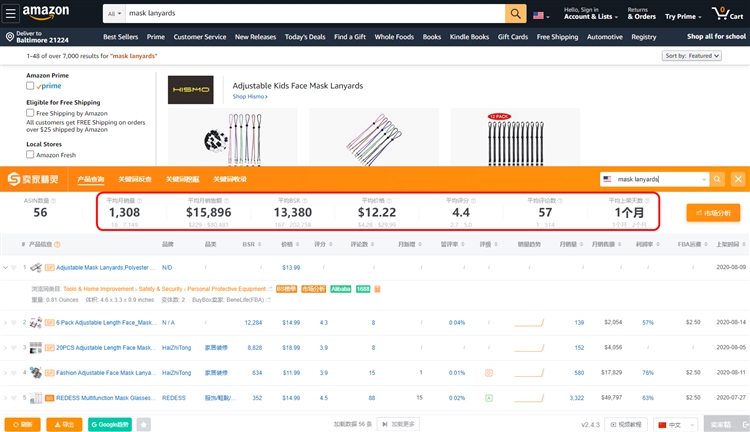Screen dimensions: 750x432
Task: Click the star favorites button at bottom
Action: 144,424
